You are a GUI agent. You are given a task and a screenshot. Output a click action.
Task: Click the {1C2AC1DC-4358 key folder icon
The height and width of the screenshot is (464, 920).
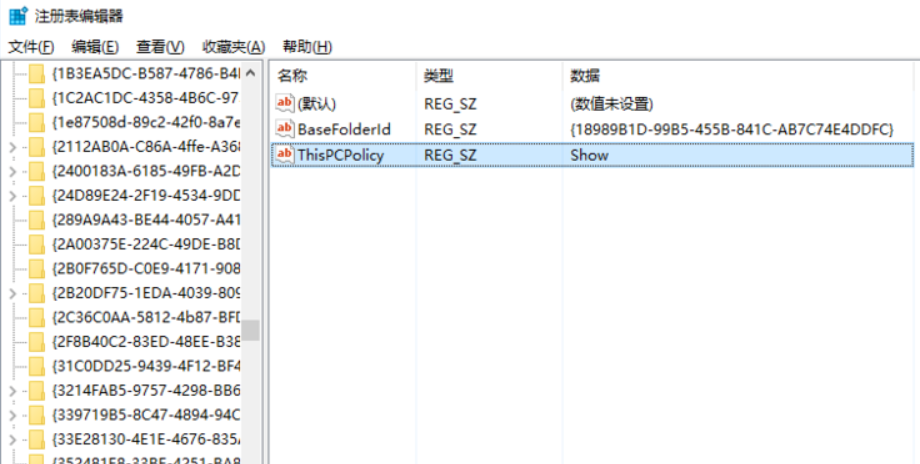(x=38, y=97)
